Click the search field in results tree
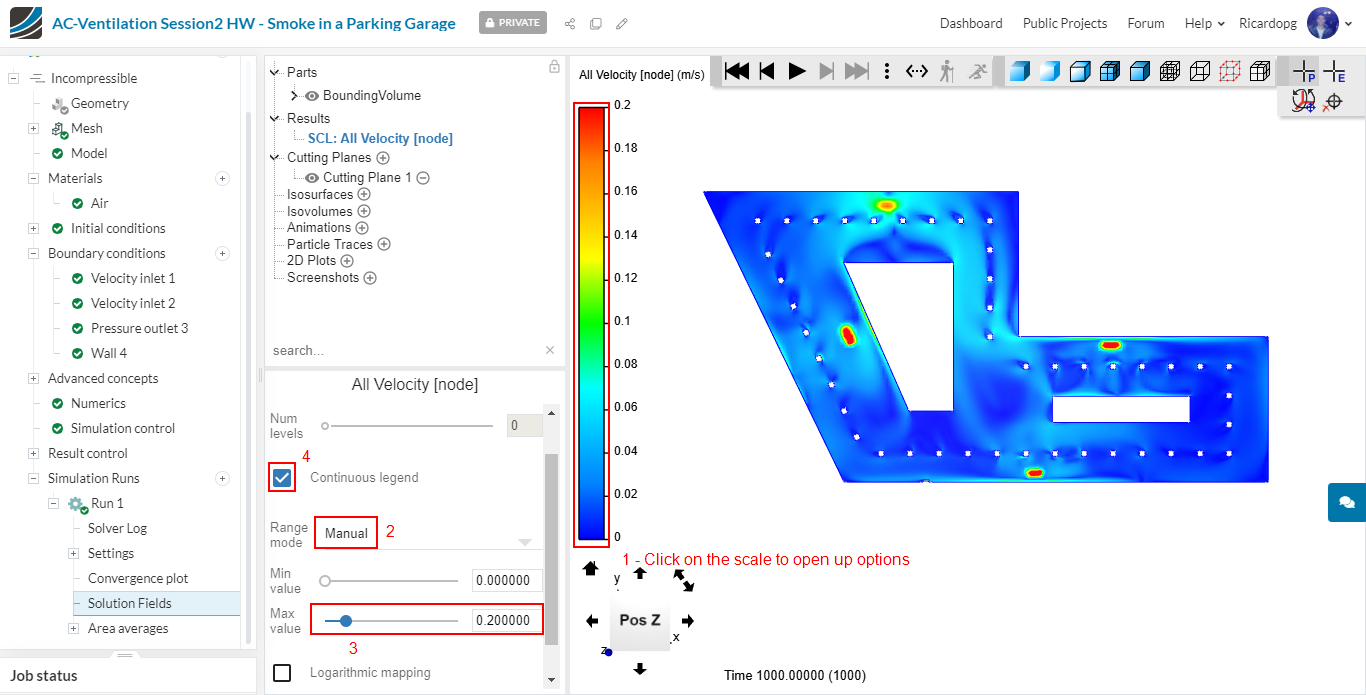The height and width of the screenshot is (695, 1366). click(405, 351)
